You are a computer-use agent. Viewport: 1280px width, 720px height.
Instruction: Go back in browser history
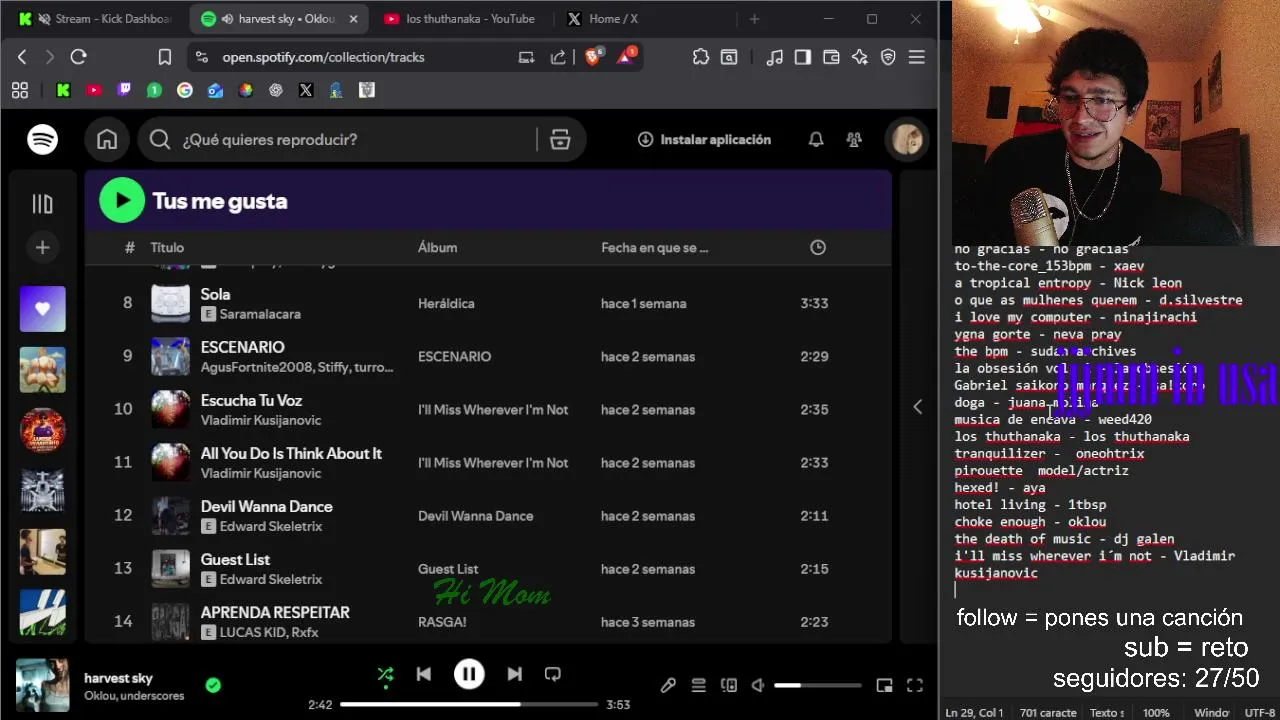pyautogui.click(x=22, y=57)
